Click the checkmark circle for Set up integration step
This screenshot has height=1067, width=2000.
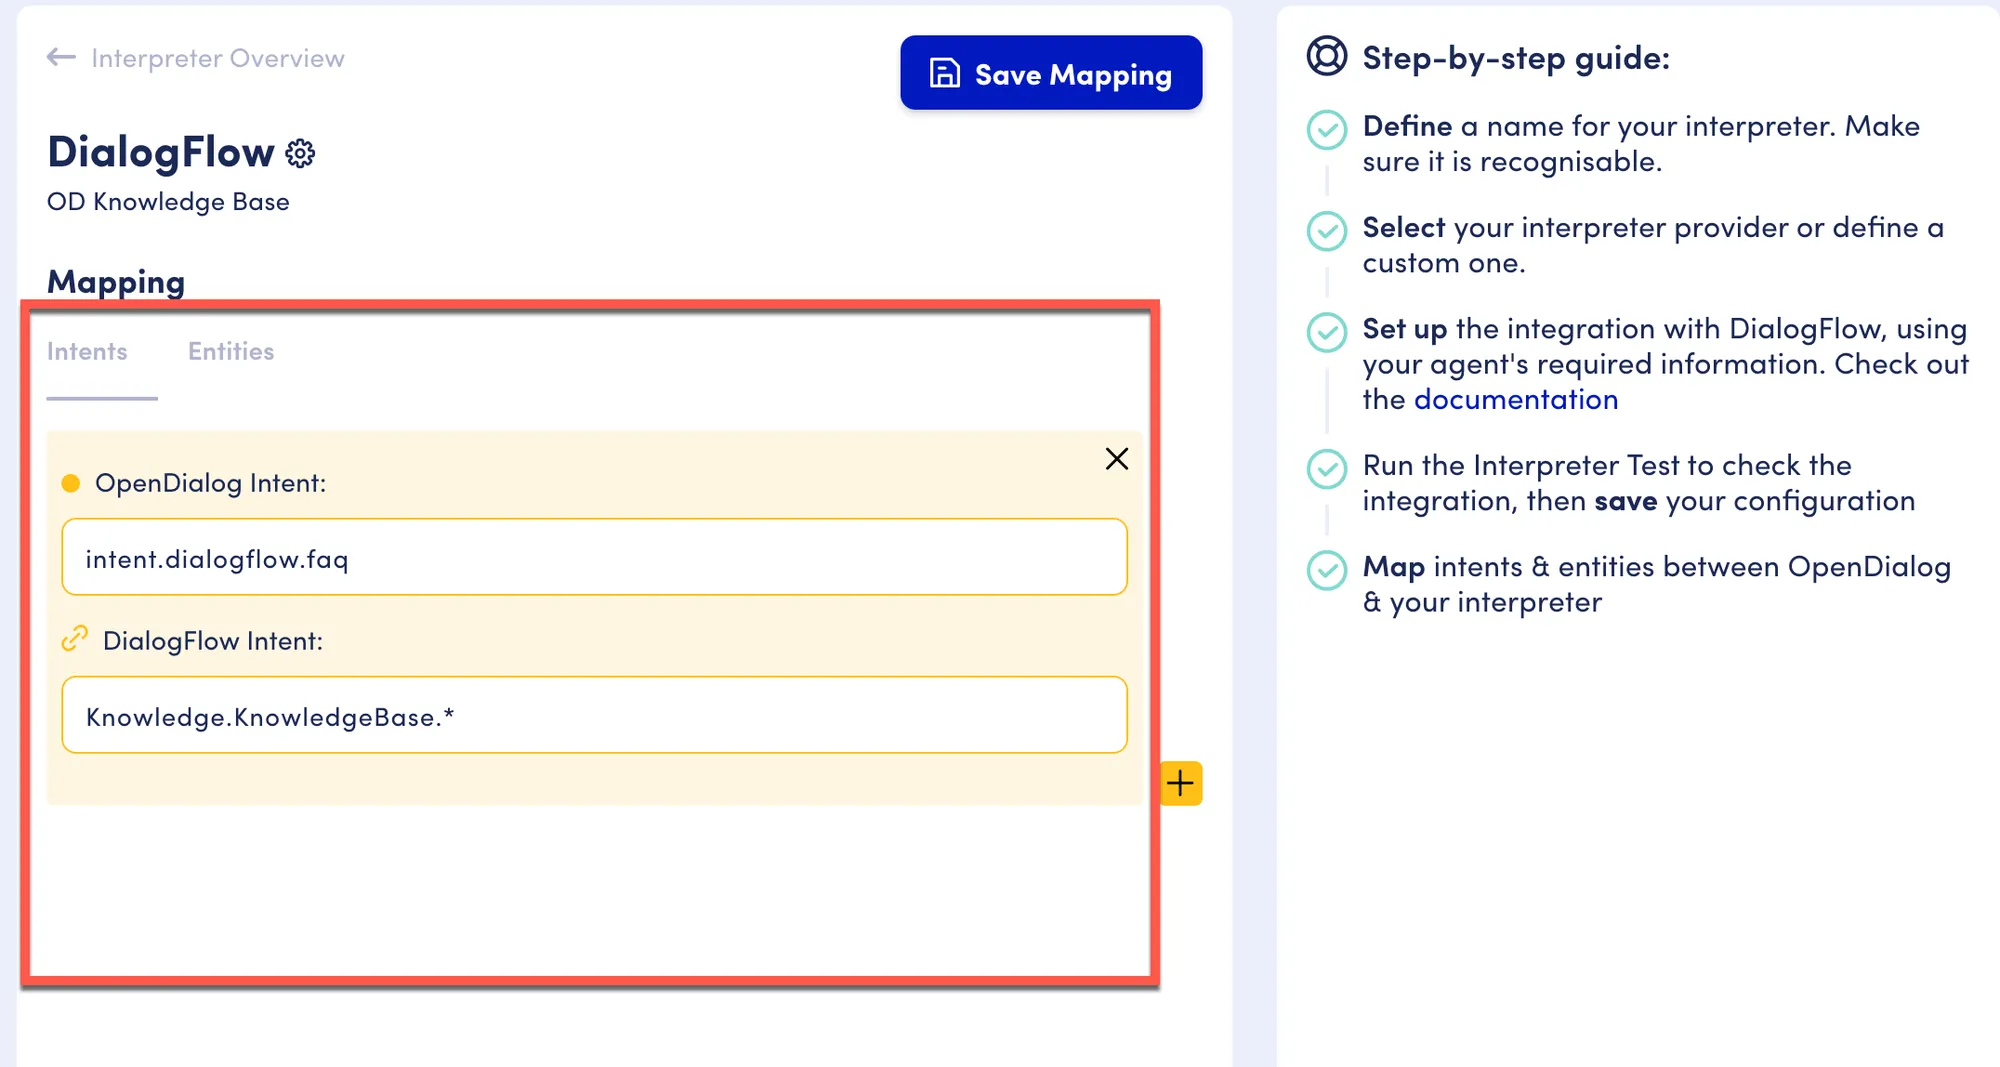[1327, 332]
